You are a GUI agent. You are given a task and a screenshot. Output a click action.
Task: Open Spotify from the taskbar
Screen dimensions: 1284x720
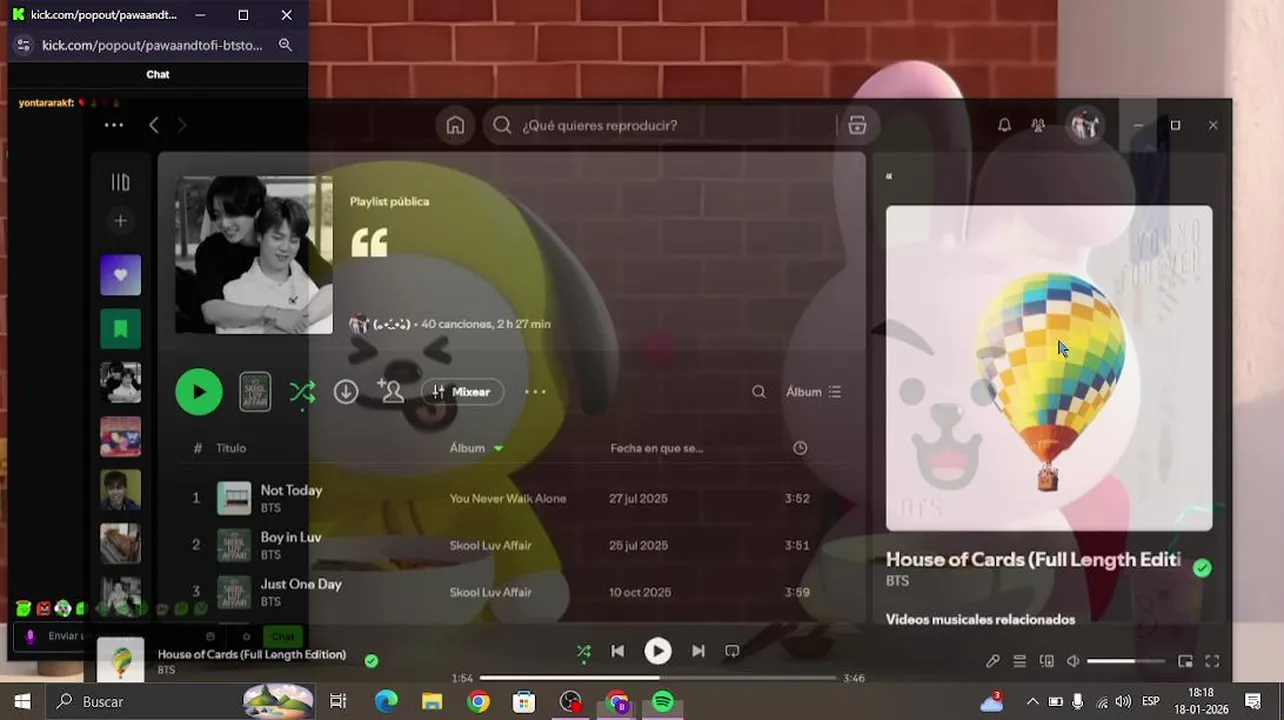click(662, 702)
